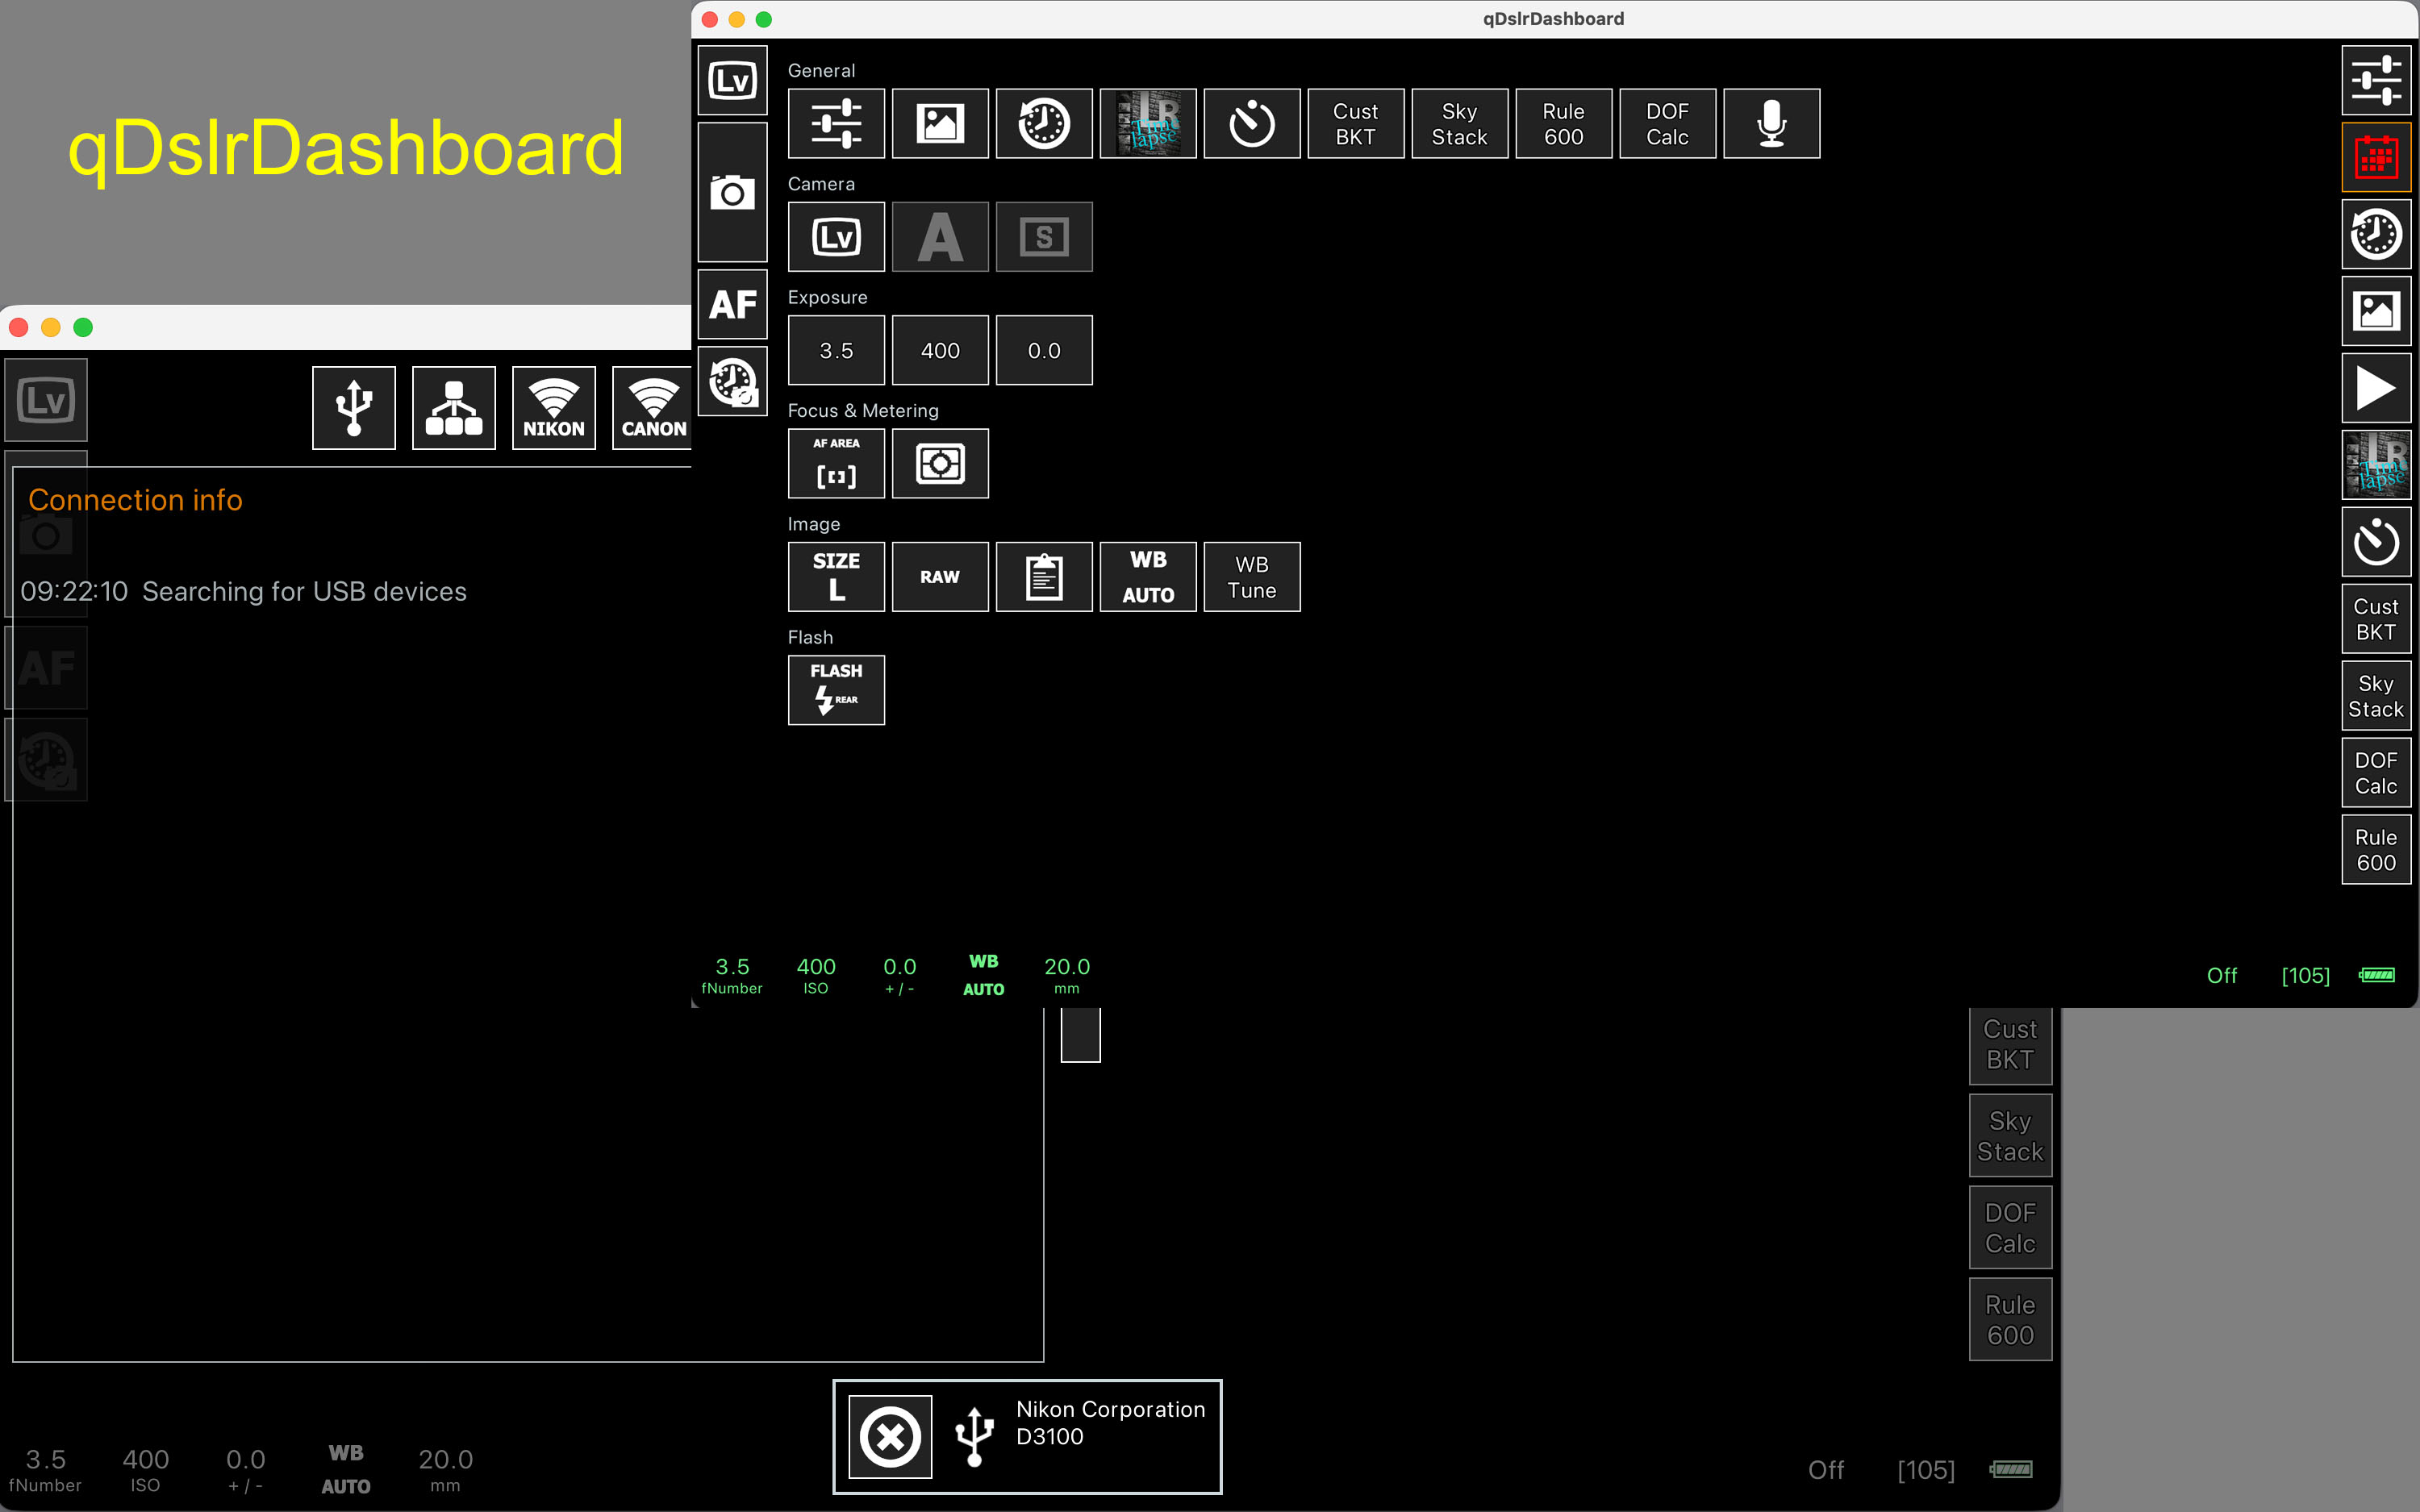Viewport: 2420px width, 1512px height.
Task: Open DOF Calc in General row
Action: point(1667,124)
